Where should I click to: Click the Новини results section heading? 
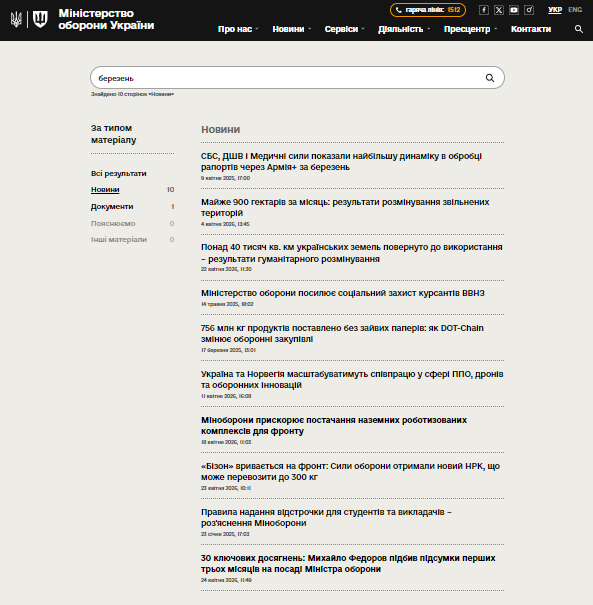click(x=220, y=130)
